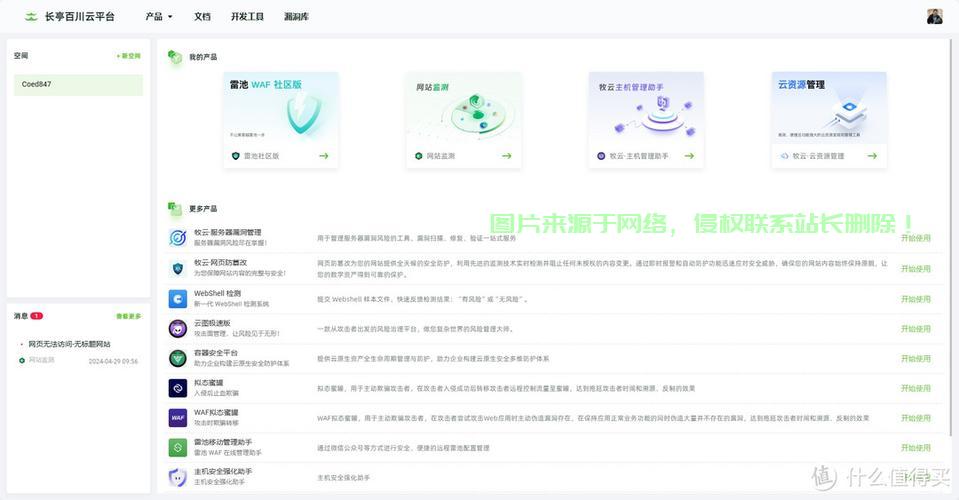Click the 牧云·服务器漏洞管理 product icon
The height and width of the screenshot is (500, 959).
[177, 238]
